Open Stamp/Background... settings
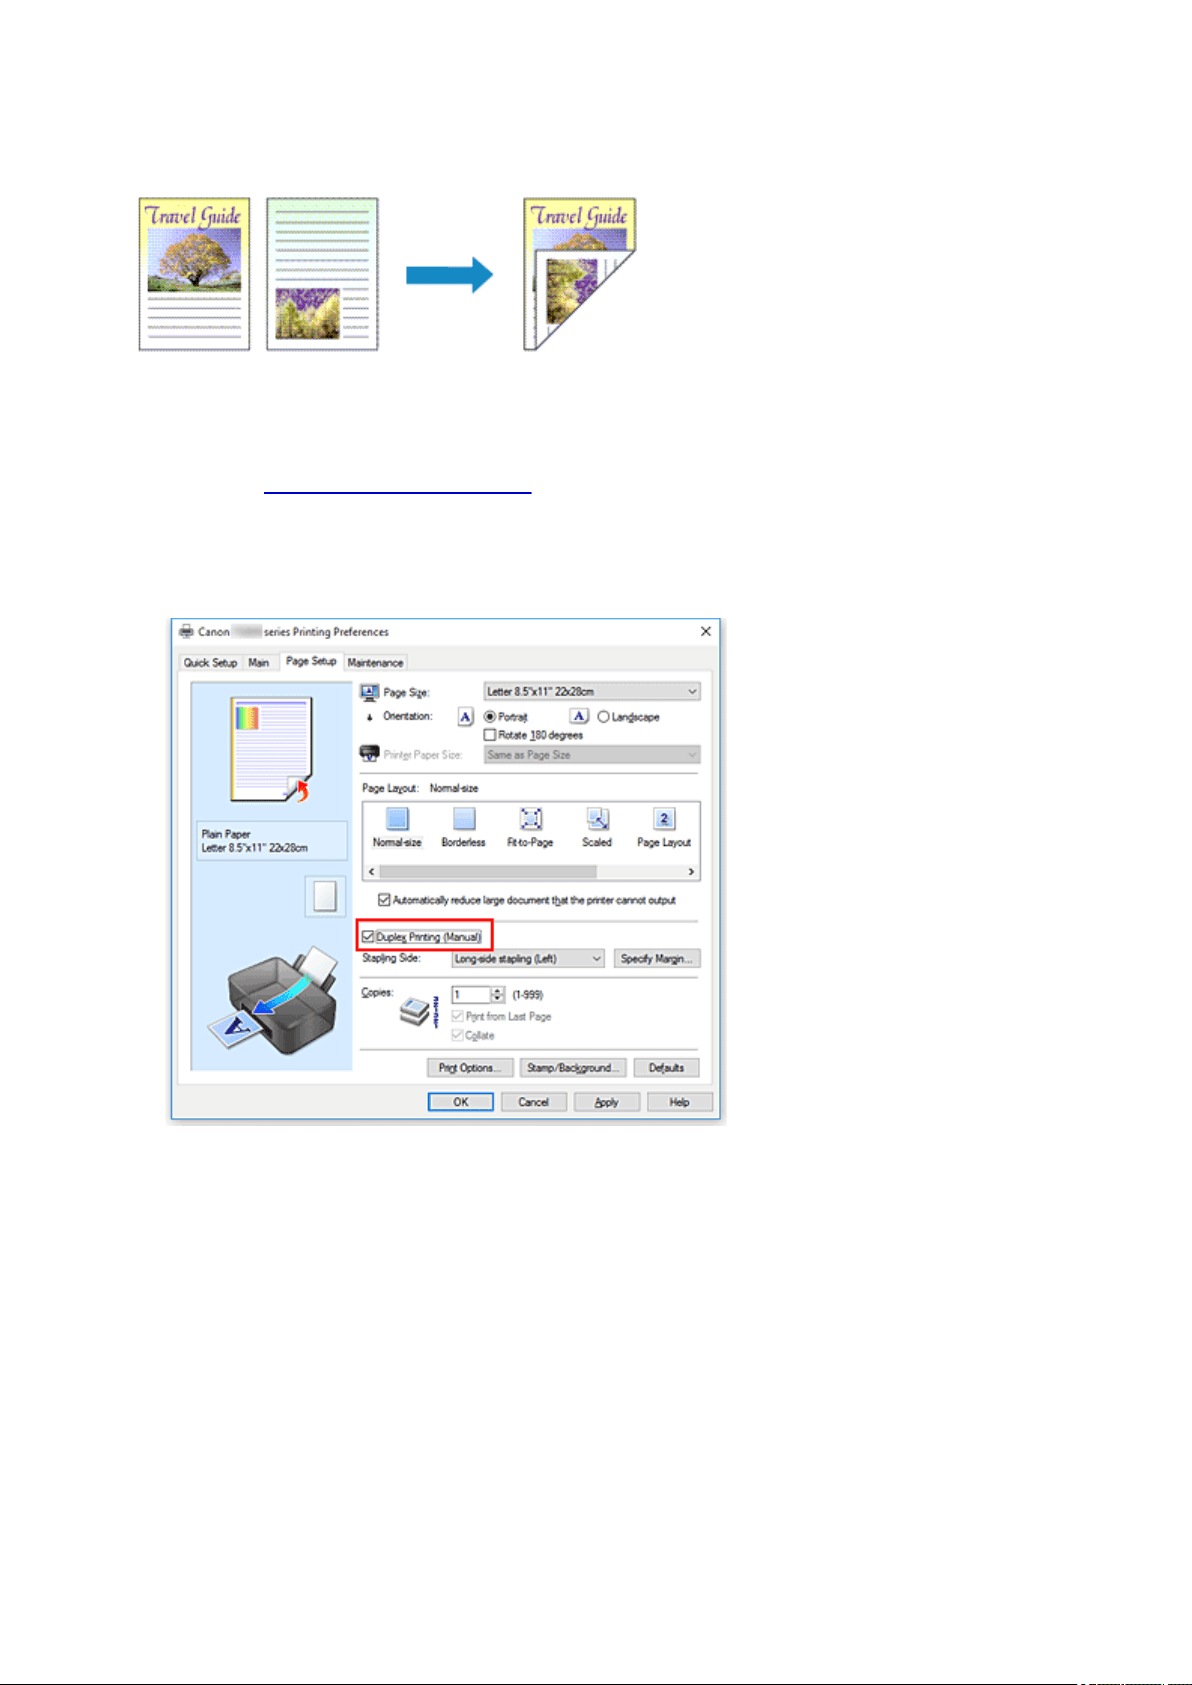 [573, 1068]
